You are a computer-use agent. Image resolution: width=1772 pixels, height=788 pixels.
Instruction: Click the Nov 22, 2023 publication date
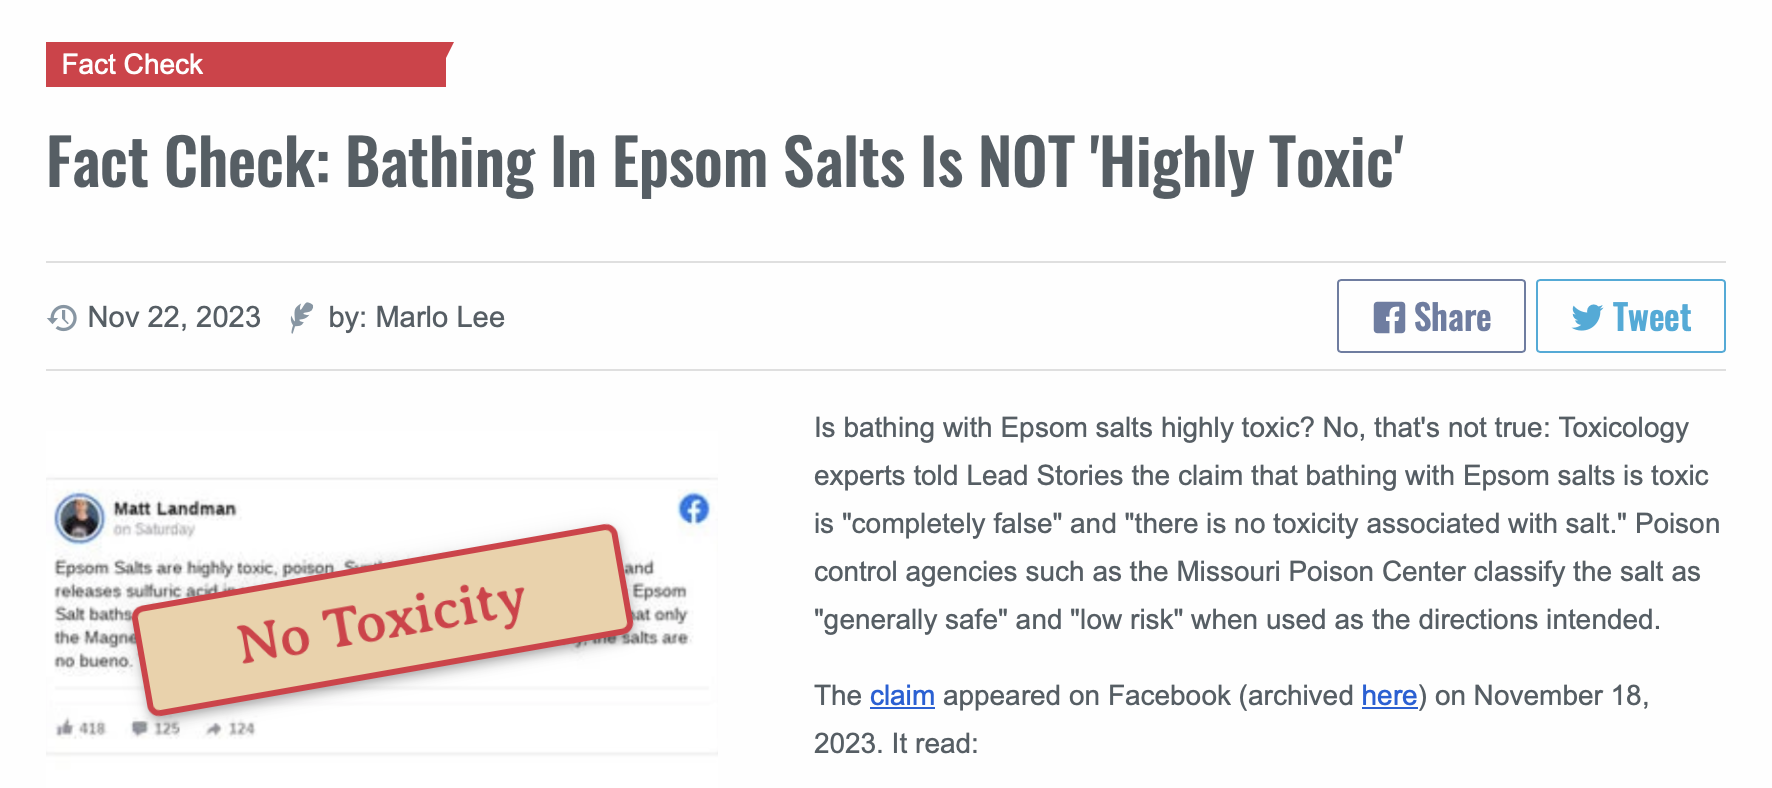pos(174,317)
